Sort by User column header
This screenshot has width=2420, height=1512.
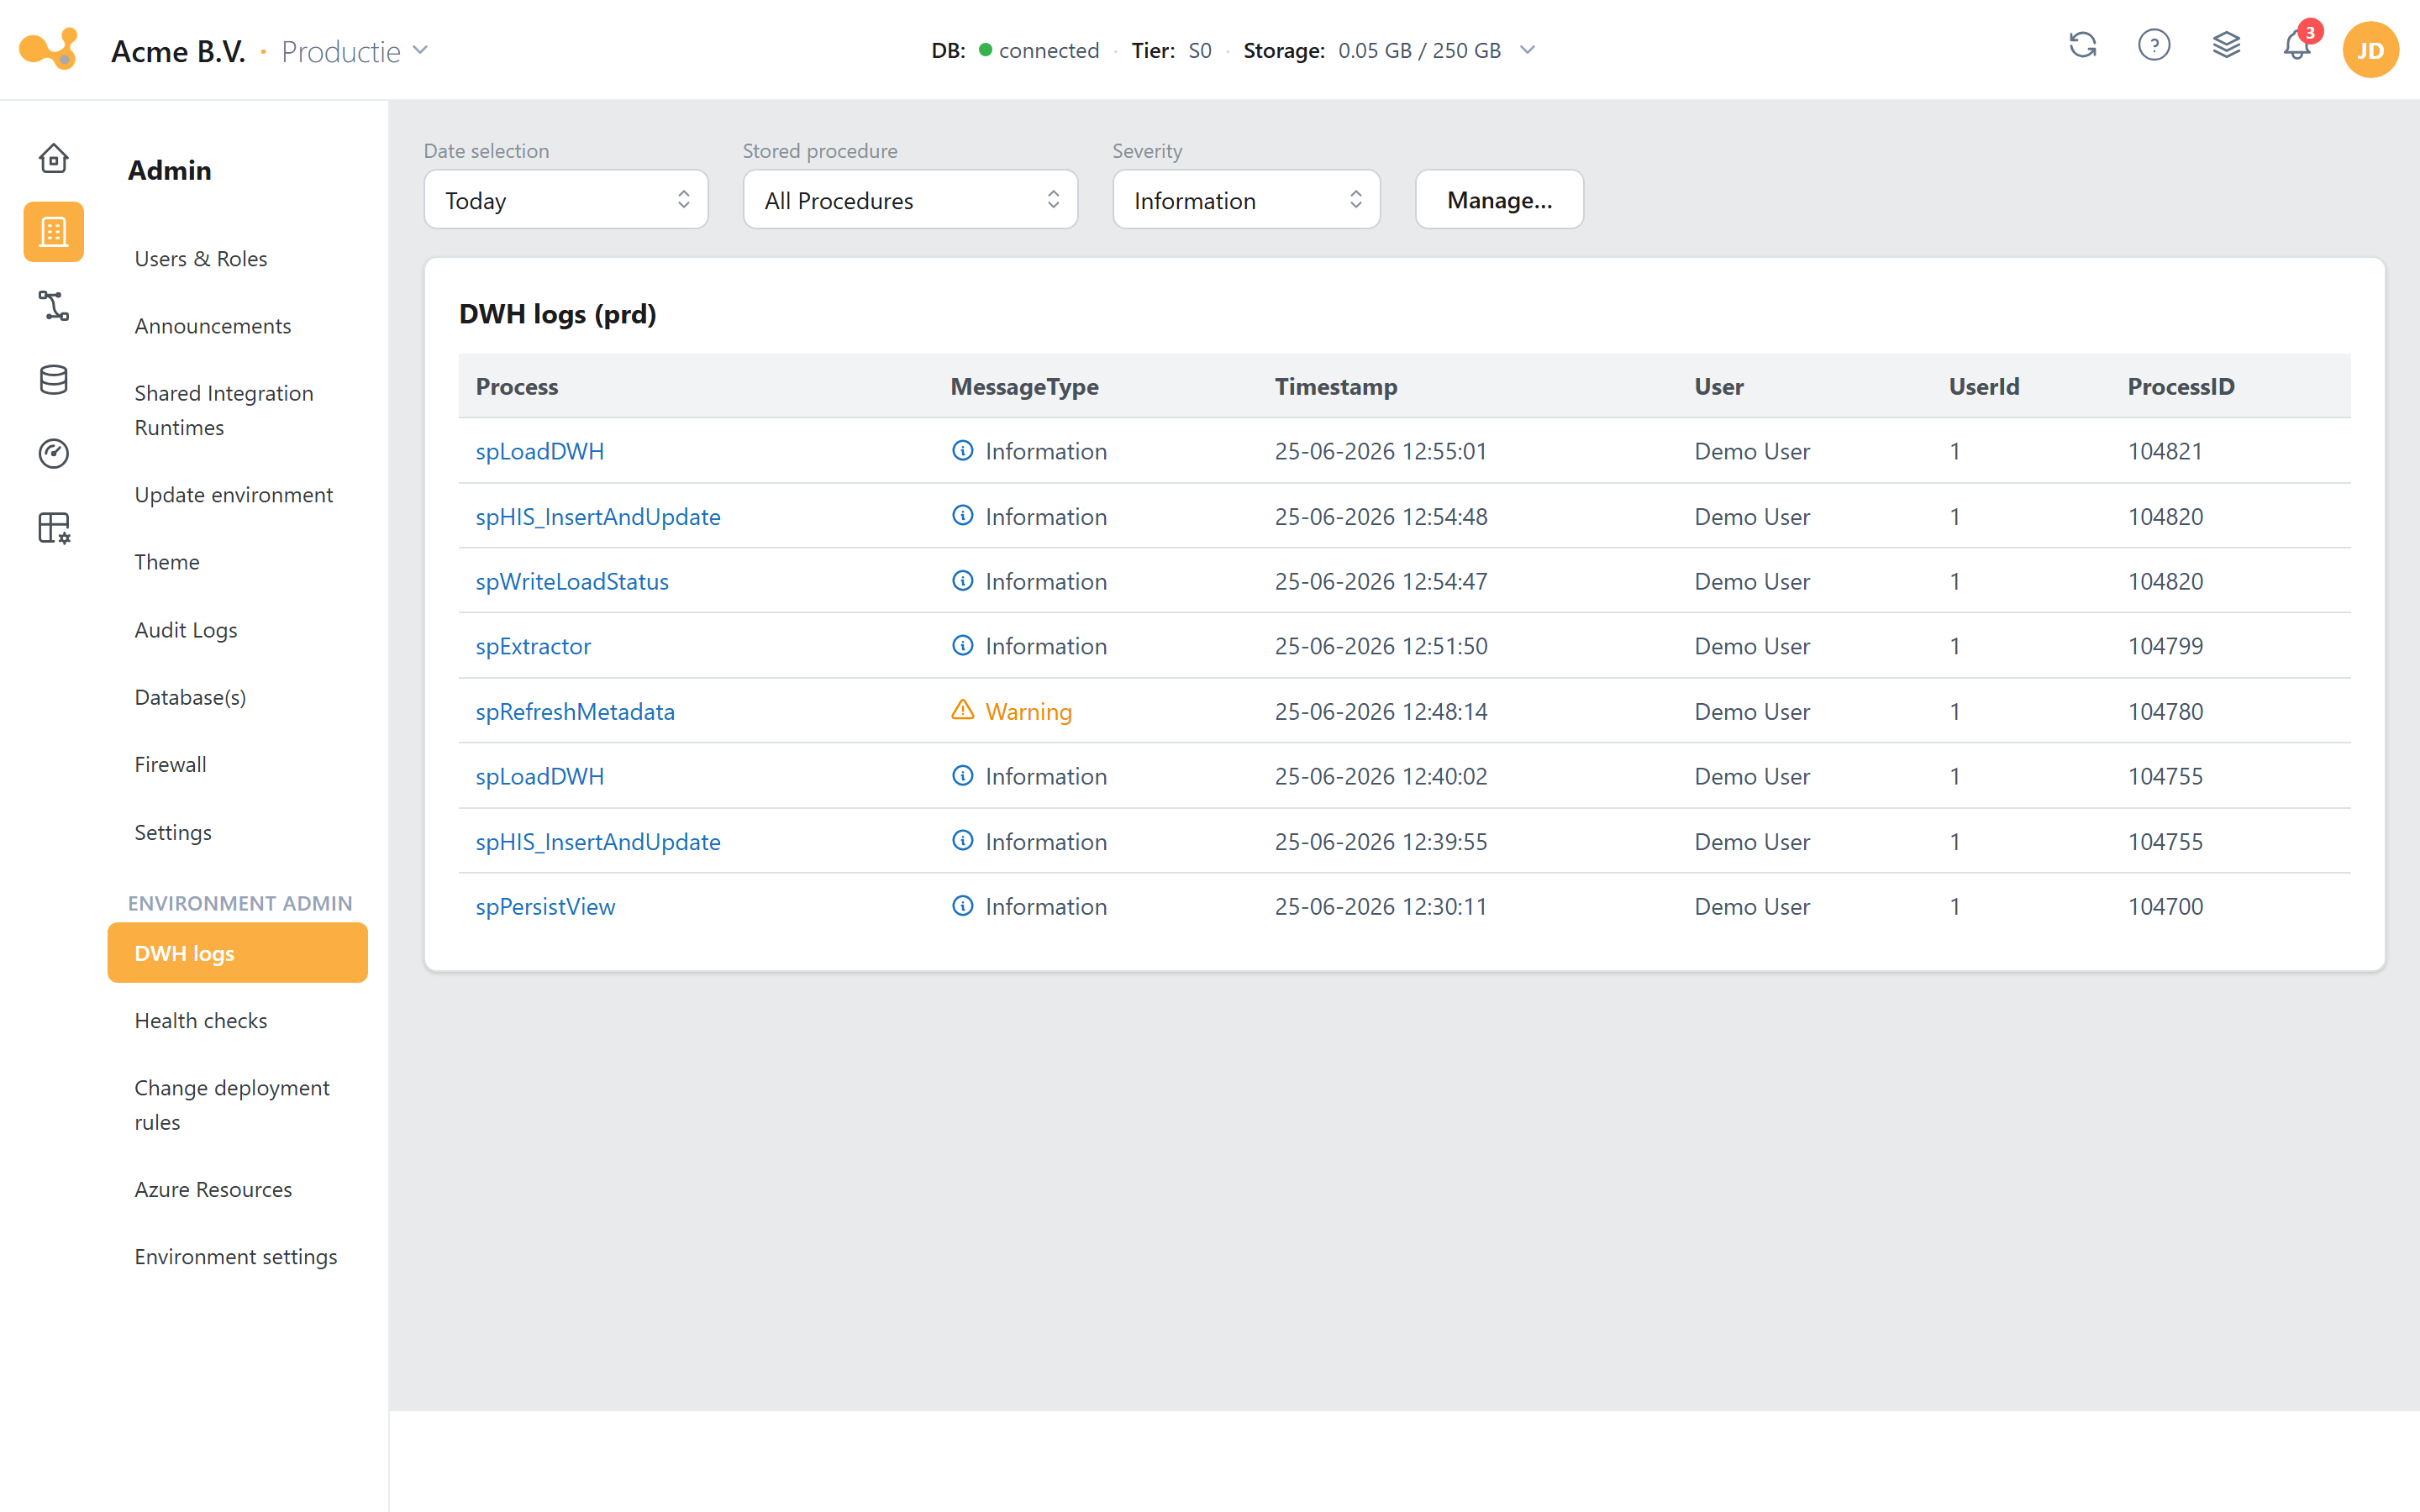tap(1719, 386)
